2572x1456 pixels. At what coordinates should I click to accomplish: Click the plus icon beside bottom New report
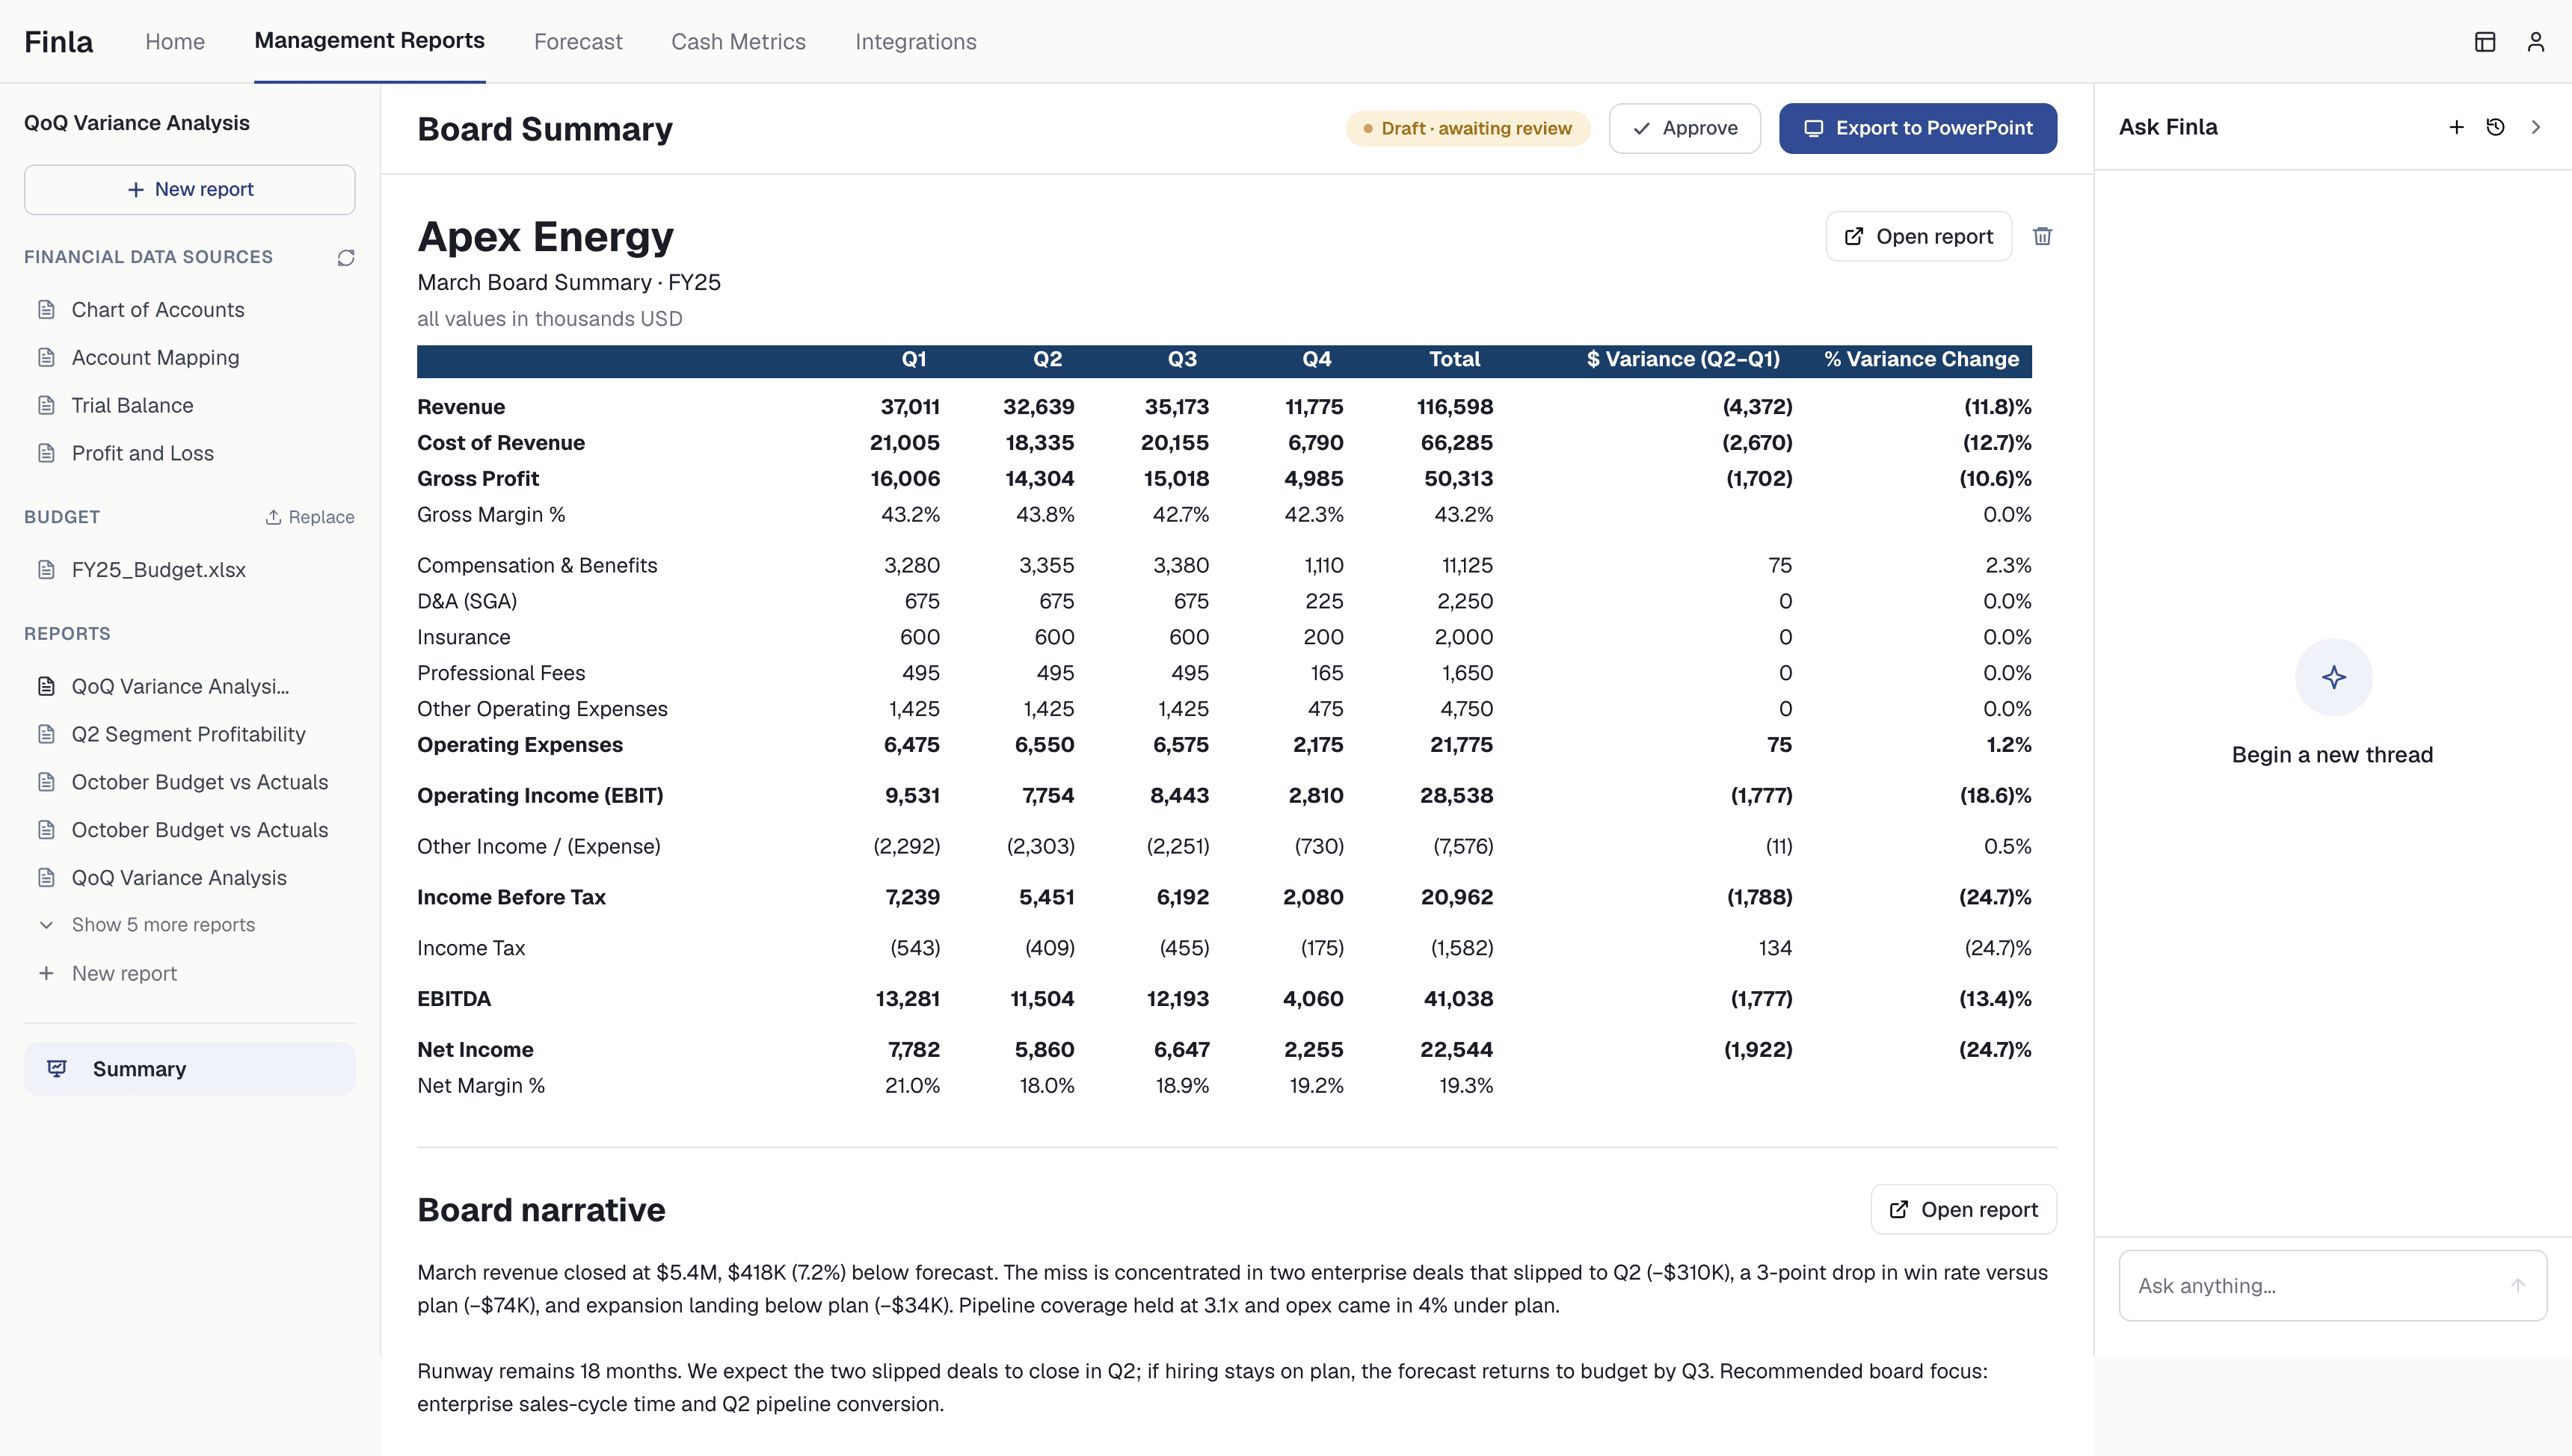[x=46, y=973]
